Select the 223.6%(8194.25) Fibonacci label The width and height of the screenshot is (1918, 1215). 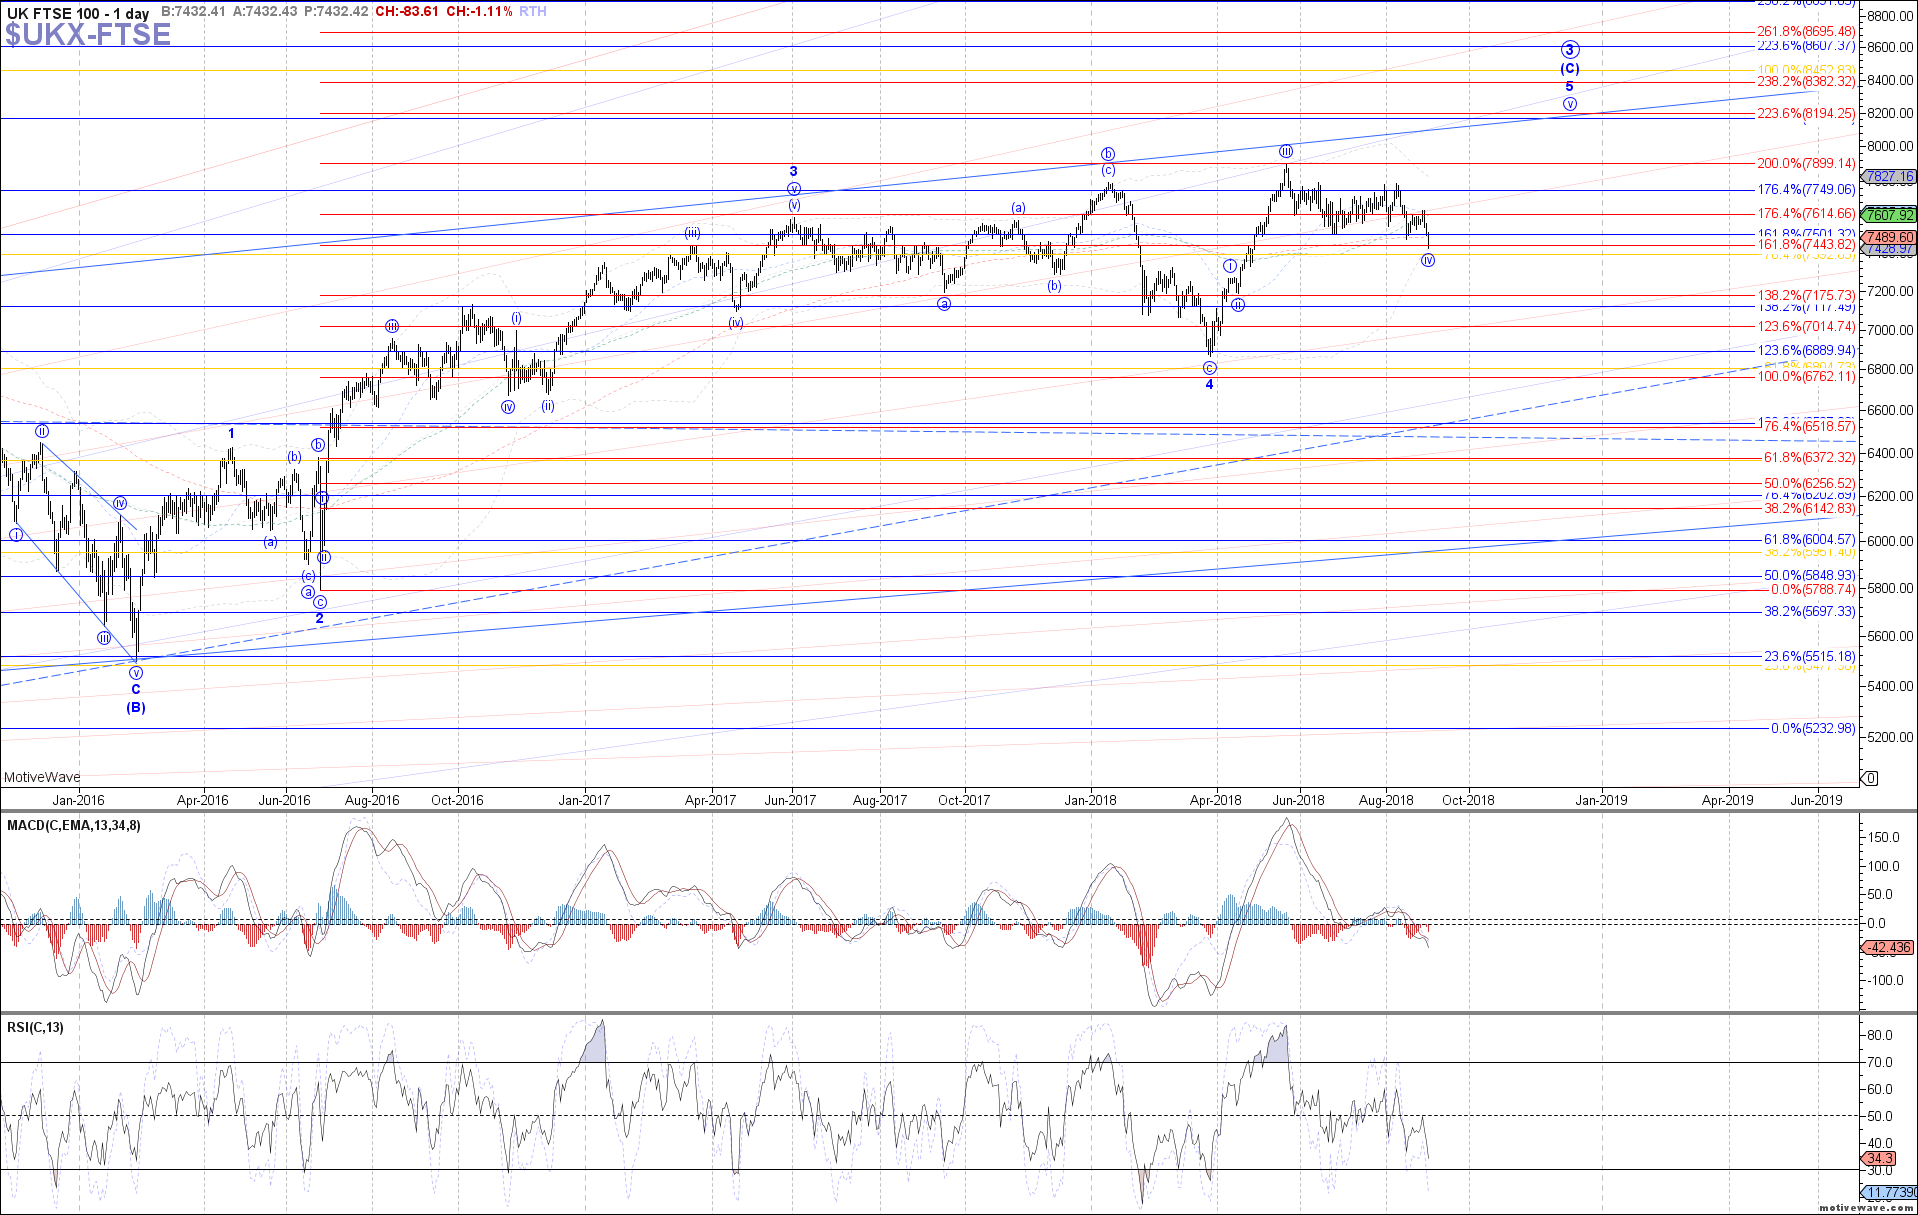(1806, 113)
